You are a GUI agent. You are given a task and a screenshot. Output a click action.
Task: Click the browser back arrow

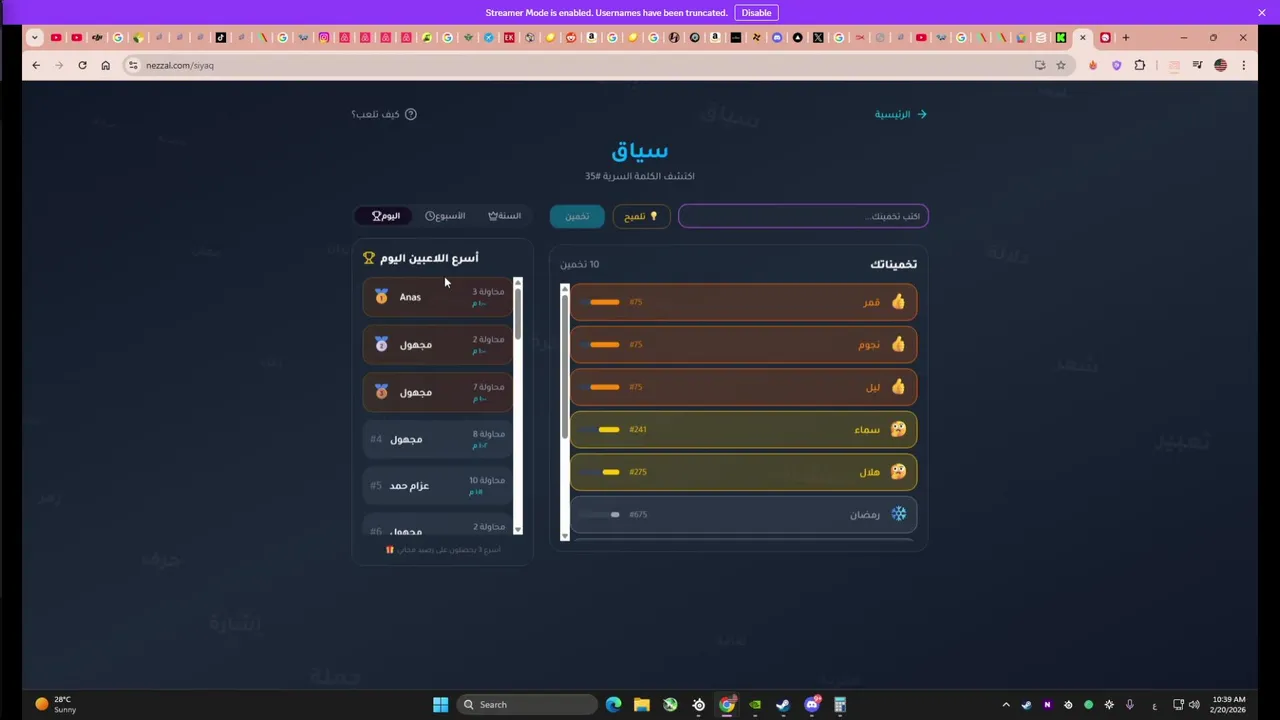pyautogui.click(x=36, y=65)
